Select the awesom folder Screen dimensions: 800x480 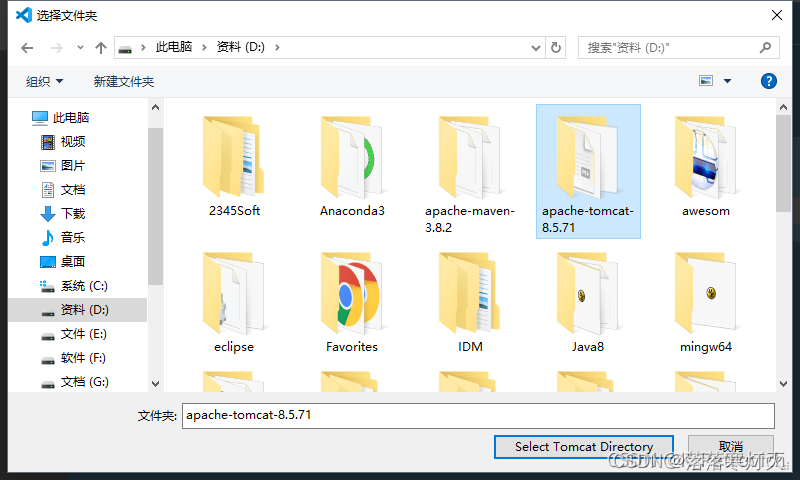pyautogui.click(x=706, y=167)
